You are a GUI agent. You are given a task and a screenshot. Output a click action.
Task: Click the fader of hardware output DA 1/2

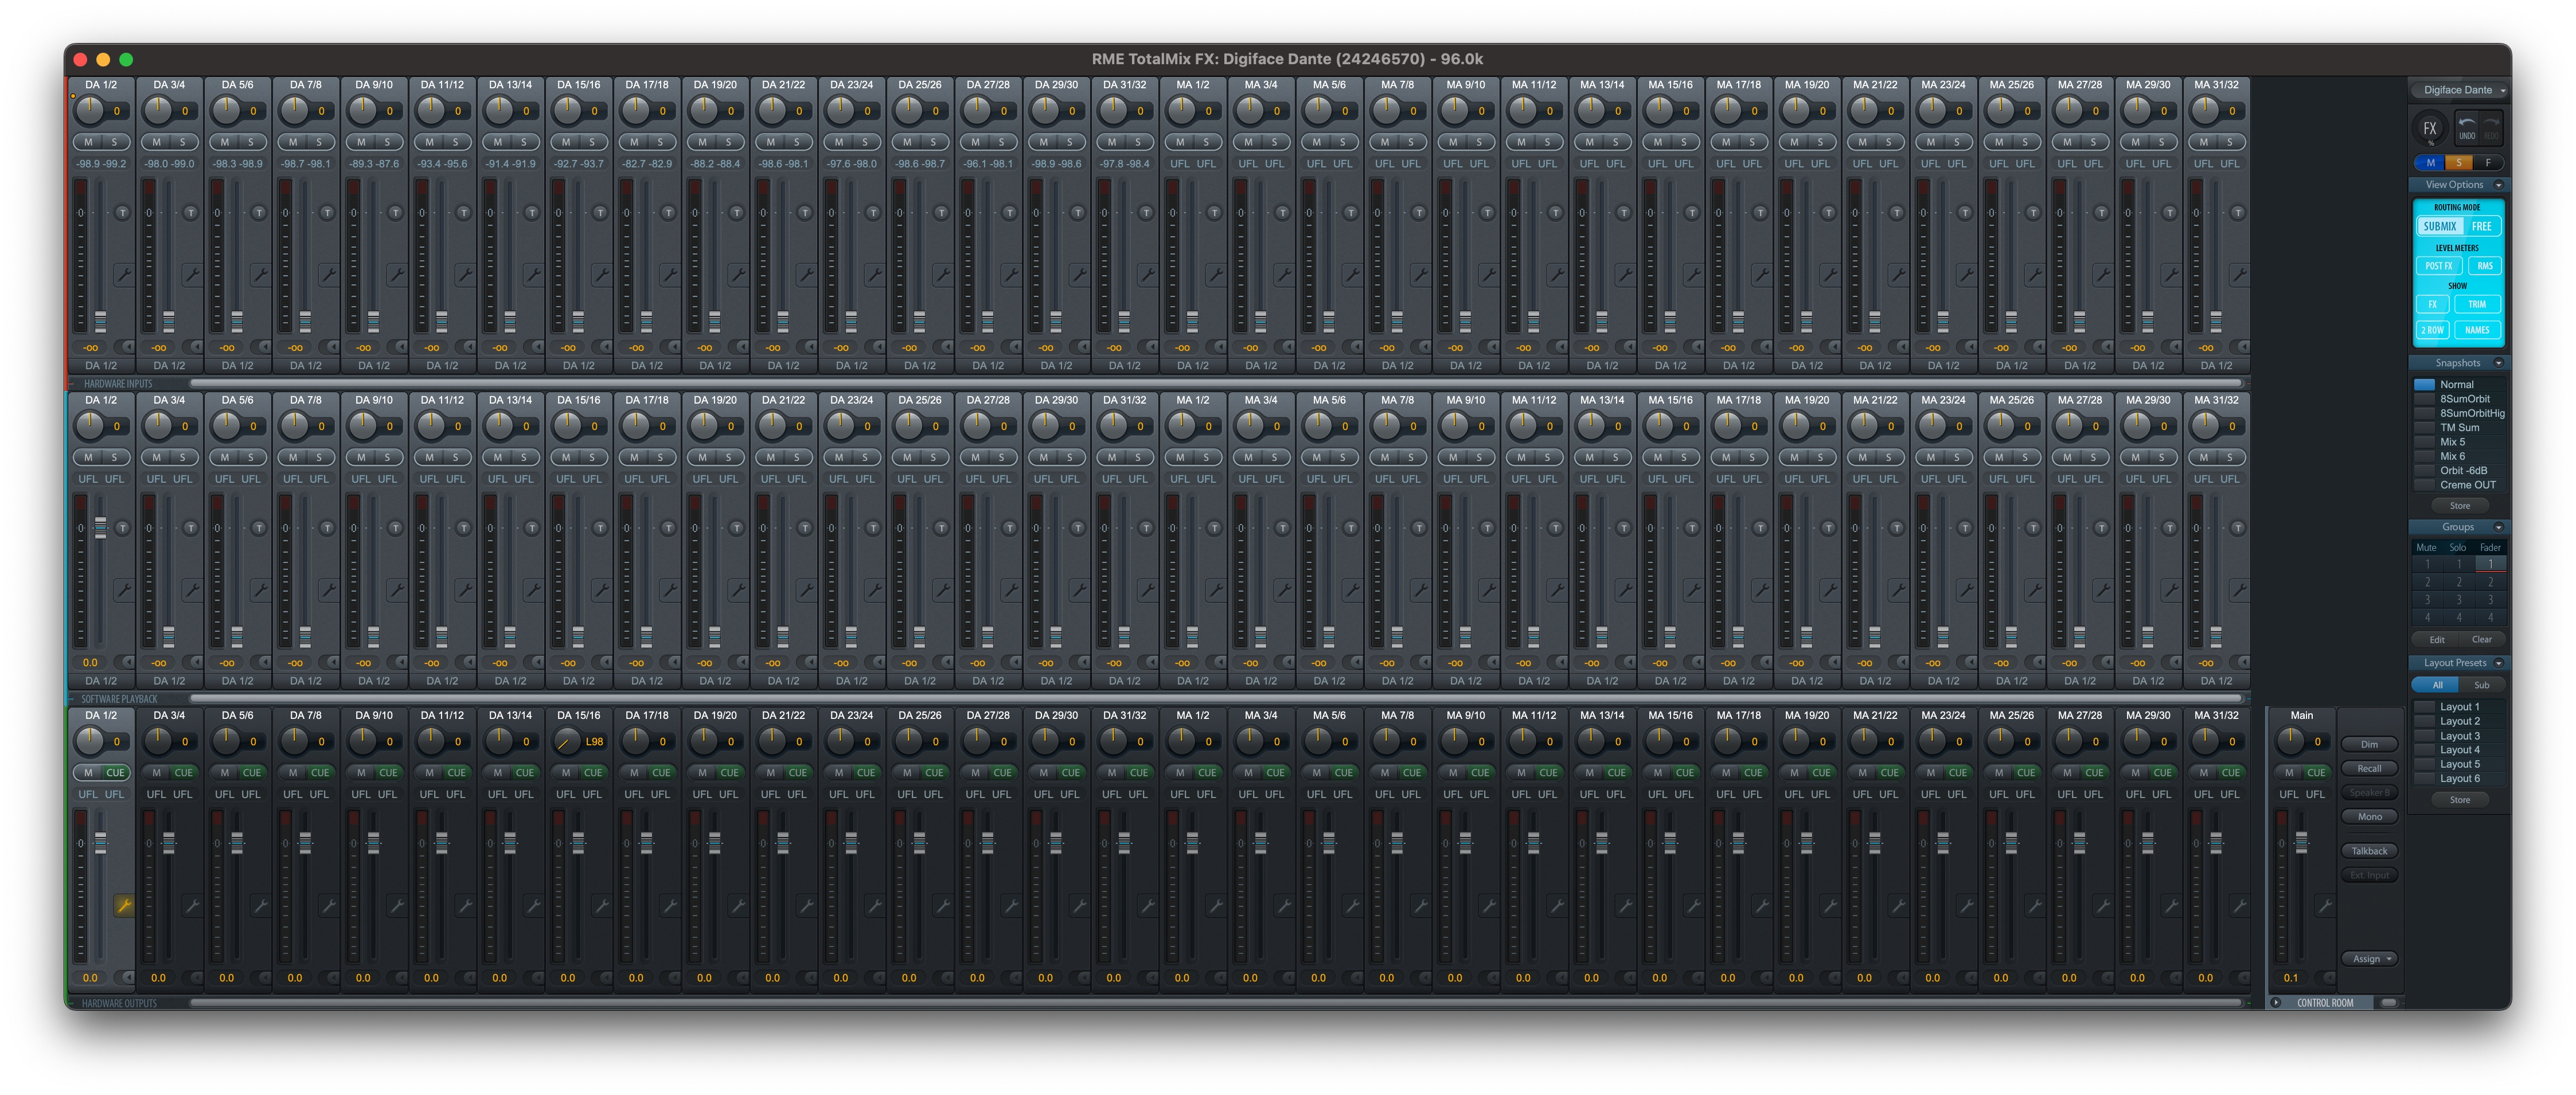pyautogui.click(x=100, y=843)
